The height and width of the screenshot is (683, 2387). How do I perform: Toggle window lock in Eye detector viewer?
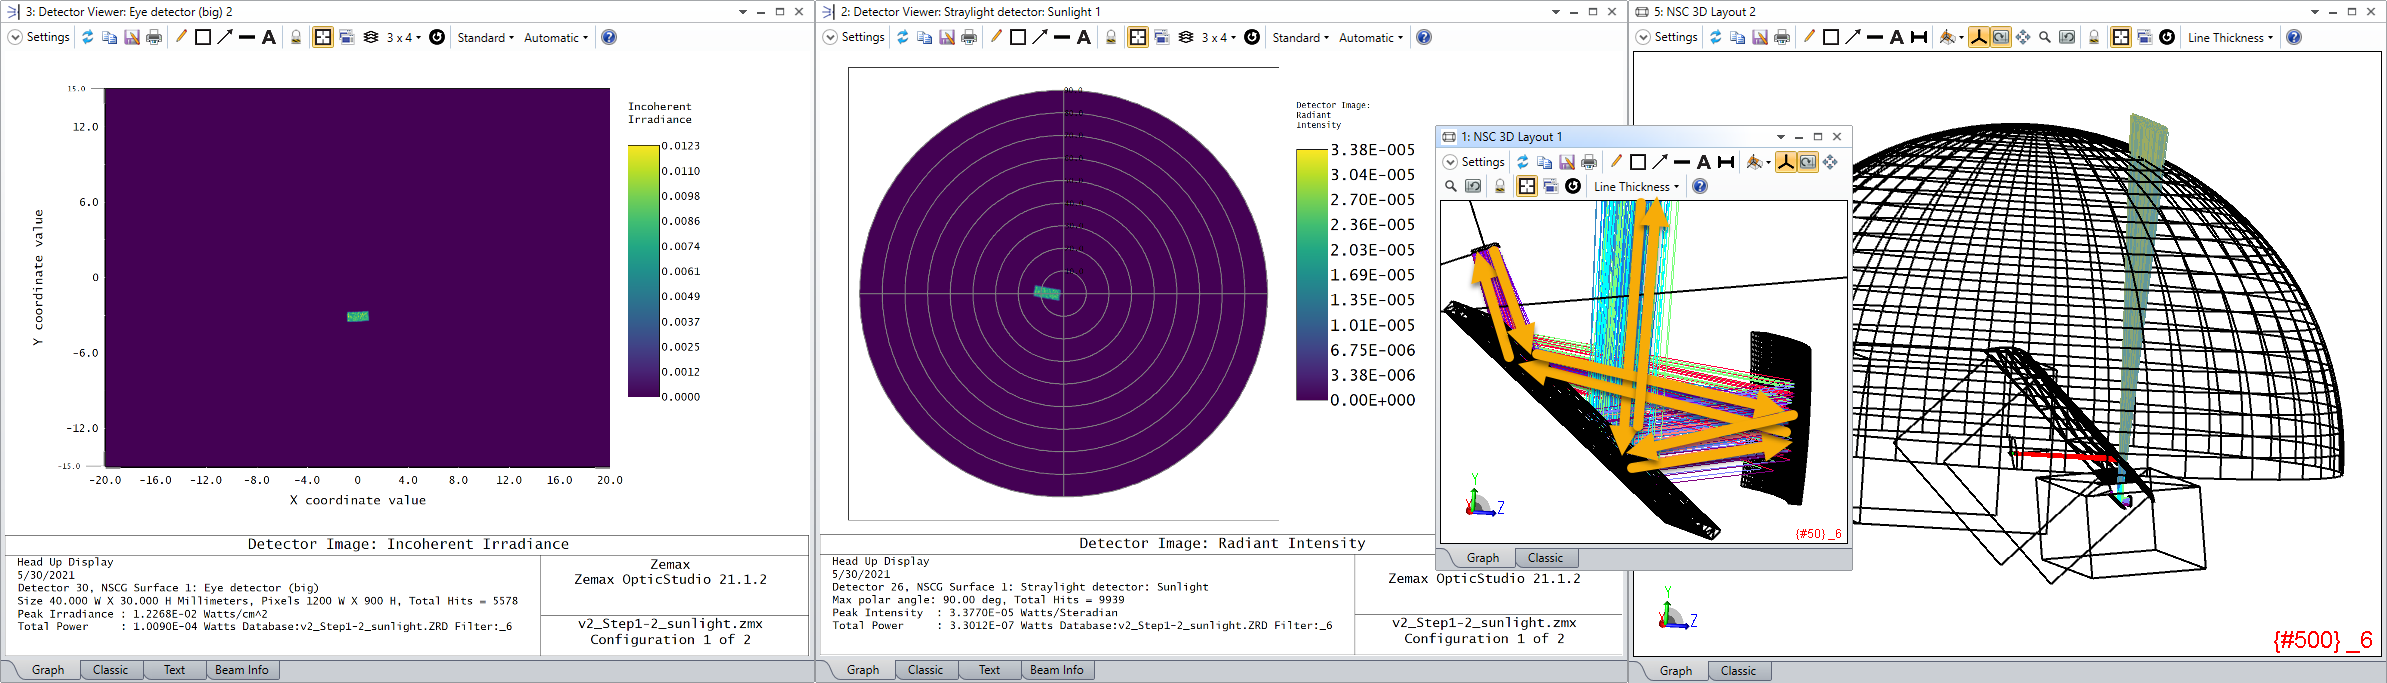click(x=296, y=37)
